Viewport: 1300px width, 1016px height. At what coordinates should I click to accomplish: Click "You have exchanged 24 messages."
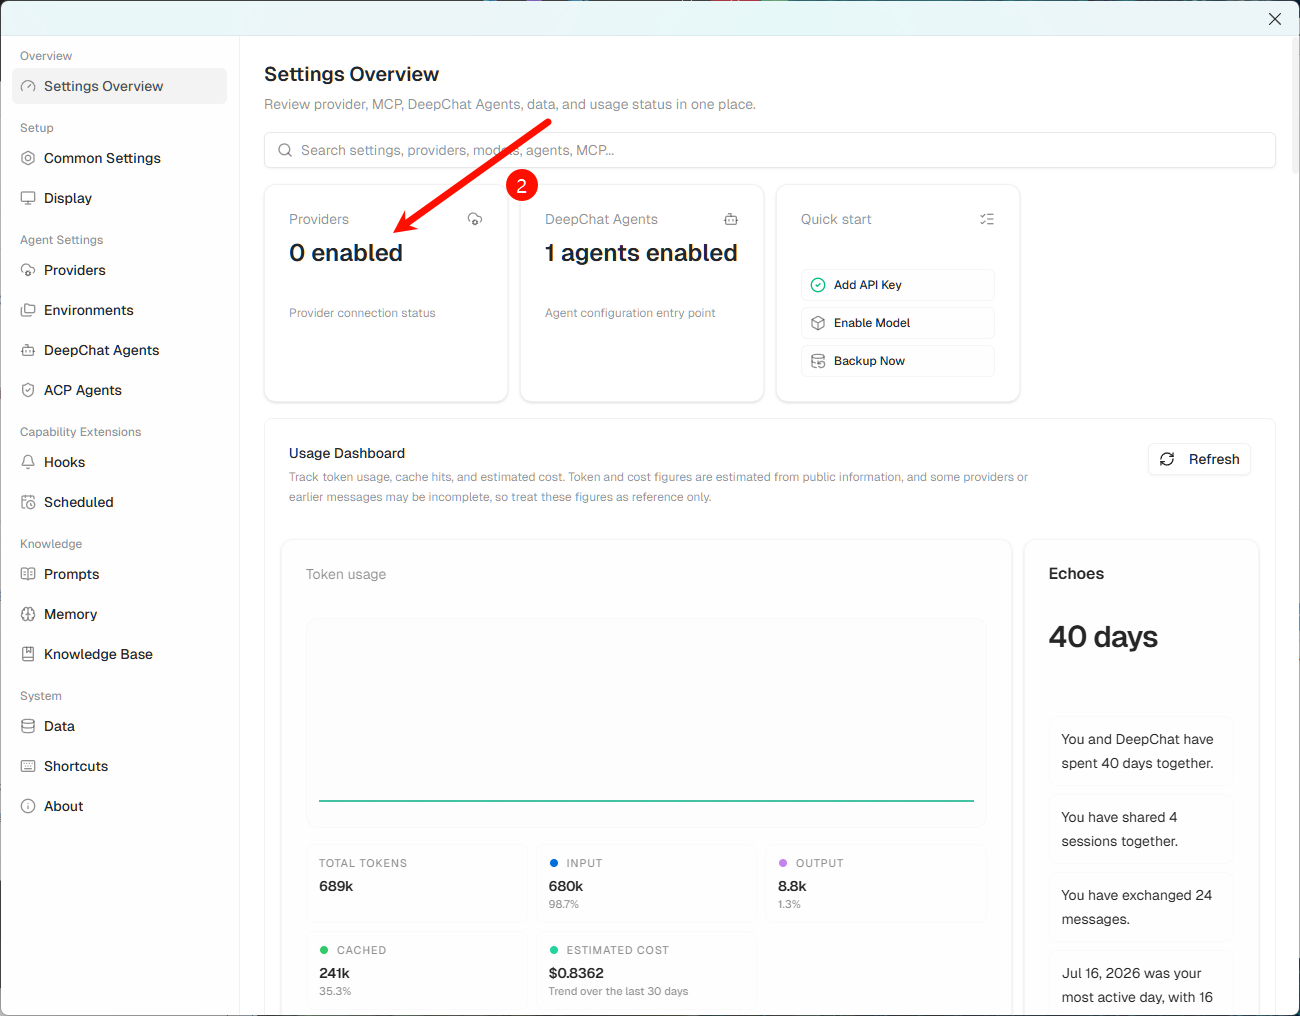pyautogui.click(x=1137, y=907)
